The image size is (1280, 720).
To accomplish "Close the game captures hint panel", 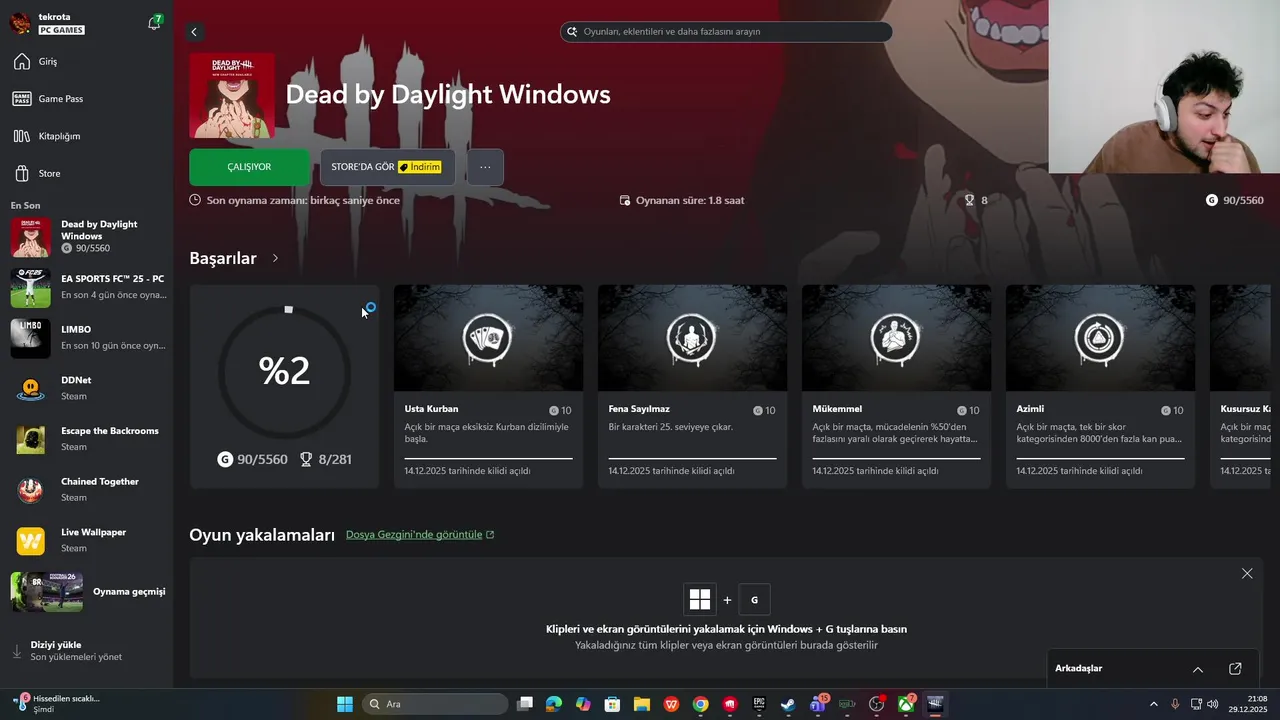I will [1247, 573].
